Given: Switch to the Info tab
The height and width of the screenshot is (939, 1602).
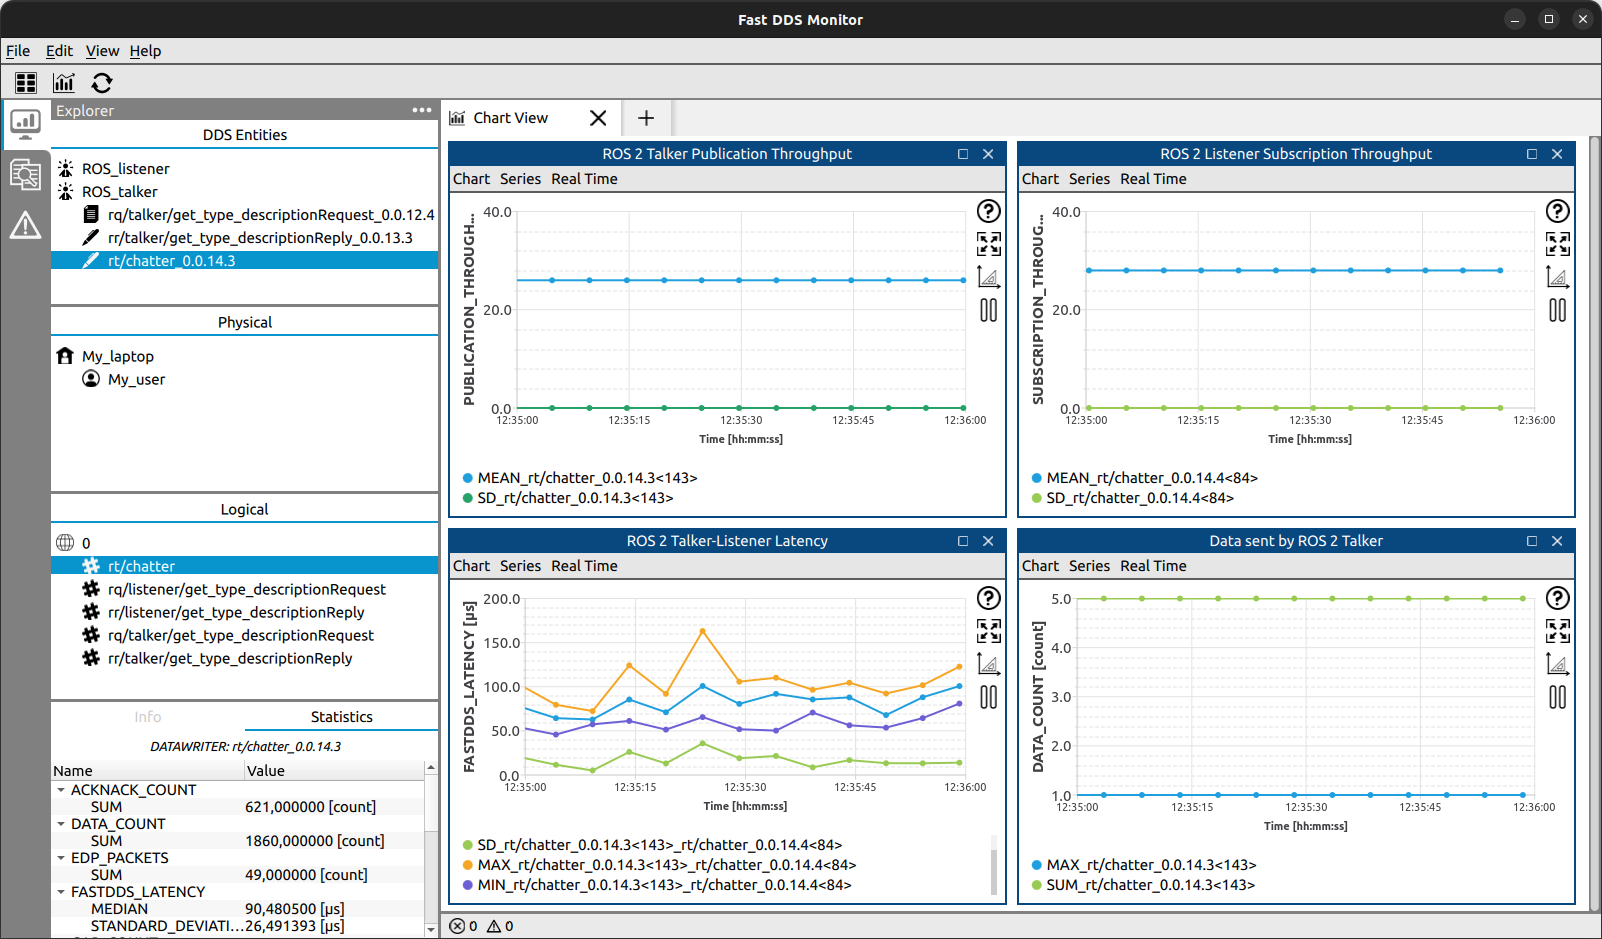Looking at the screenshot, I should (x=147, y=717).
